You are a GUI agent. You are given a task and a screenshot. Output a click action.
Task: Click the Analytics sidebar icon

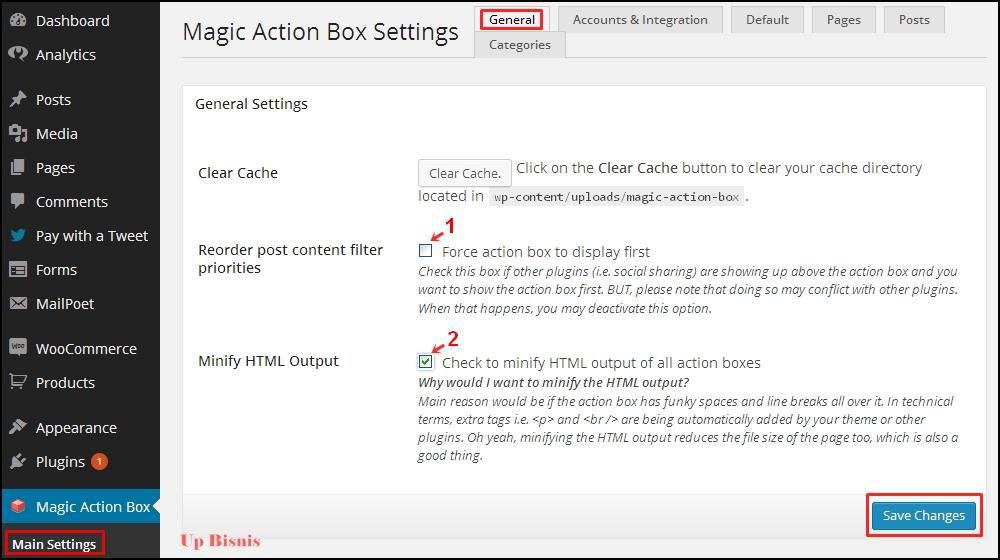click(18, 54)
